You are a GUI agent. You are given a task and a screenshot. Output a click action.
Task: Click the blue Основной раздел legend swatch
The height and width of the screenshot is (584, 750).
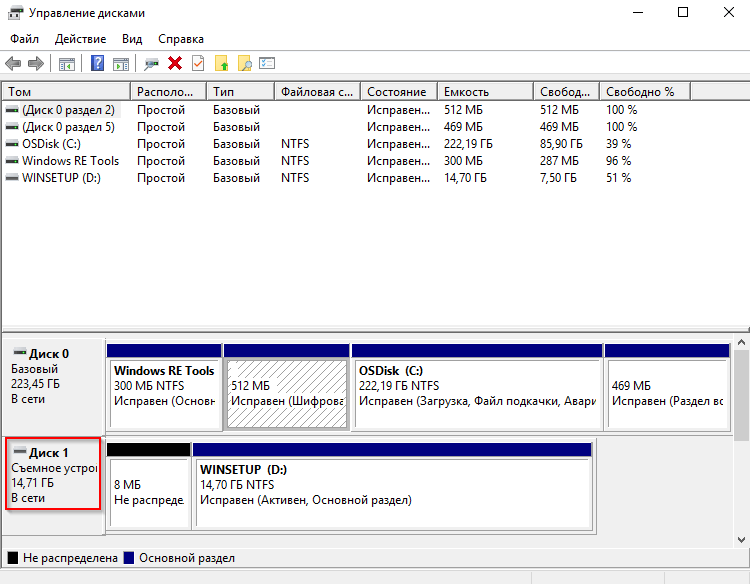(129, 558)
